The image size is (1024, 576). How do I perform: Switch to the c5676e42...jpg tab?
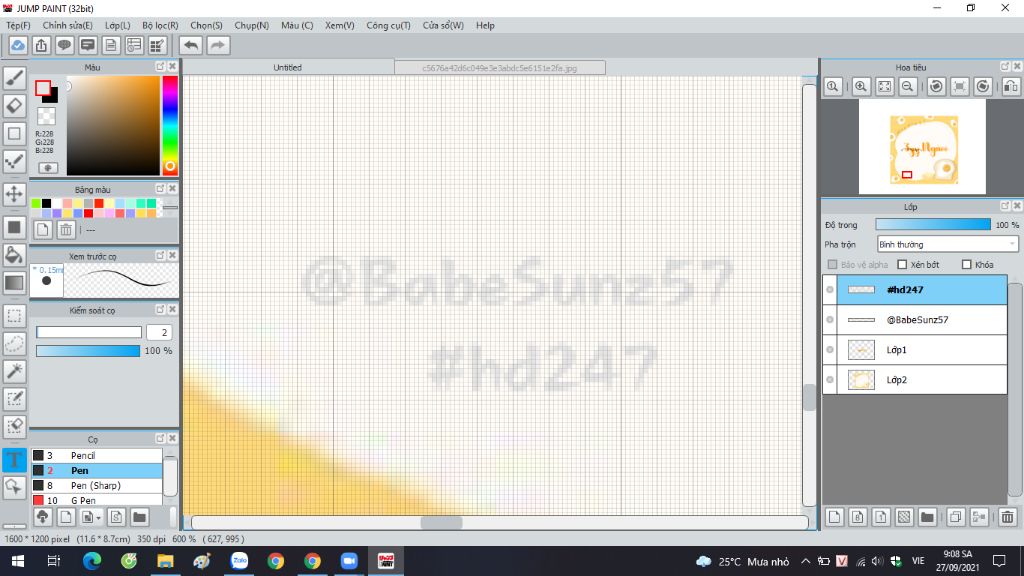[x=500, y=68]
